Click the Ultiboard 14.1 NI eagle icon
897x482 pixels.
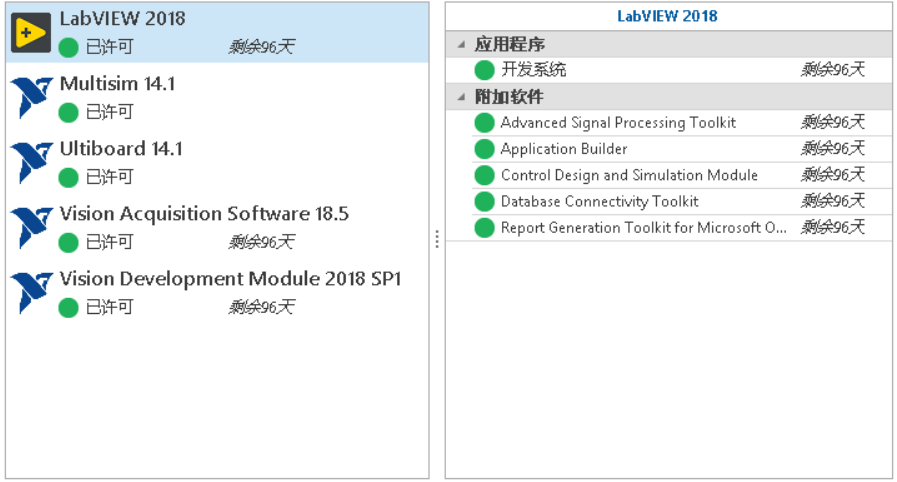click(x=31, y=163)
